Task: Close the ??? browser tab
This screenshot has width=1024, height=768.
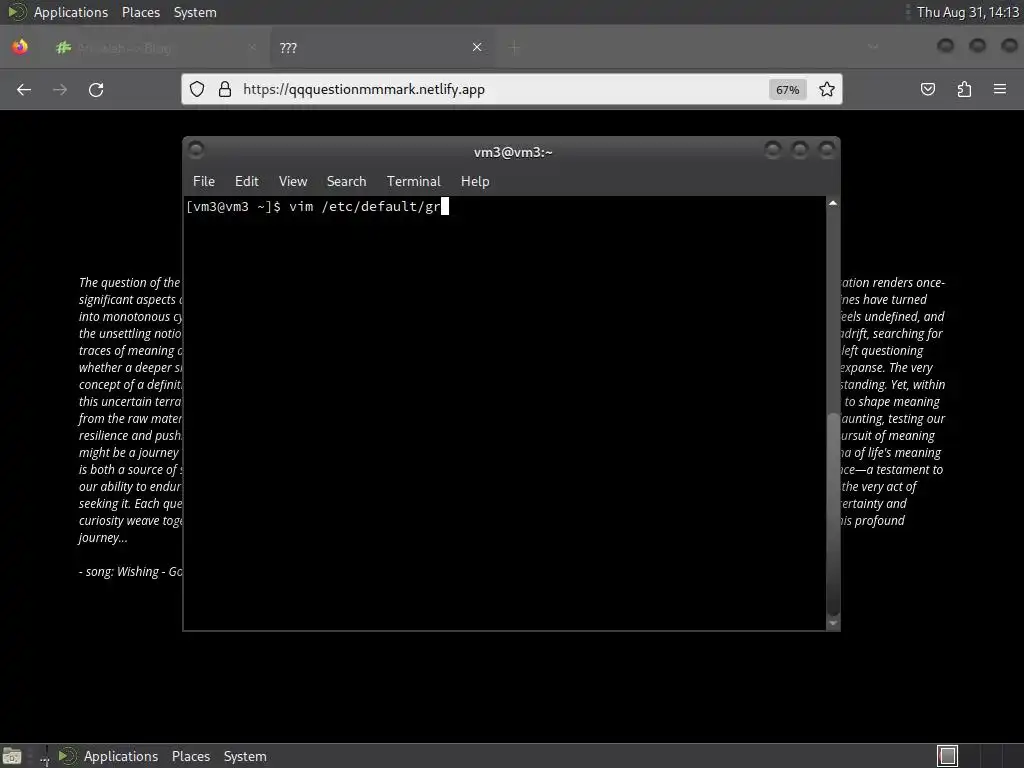Action: pyautogui.click(x=477, y=47)
